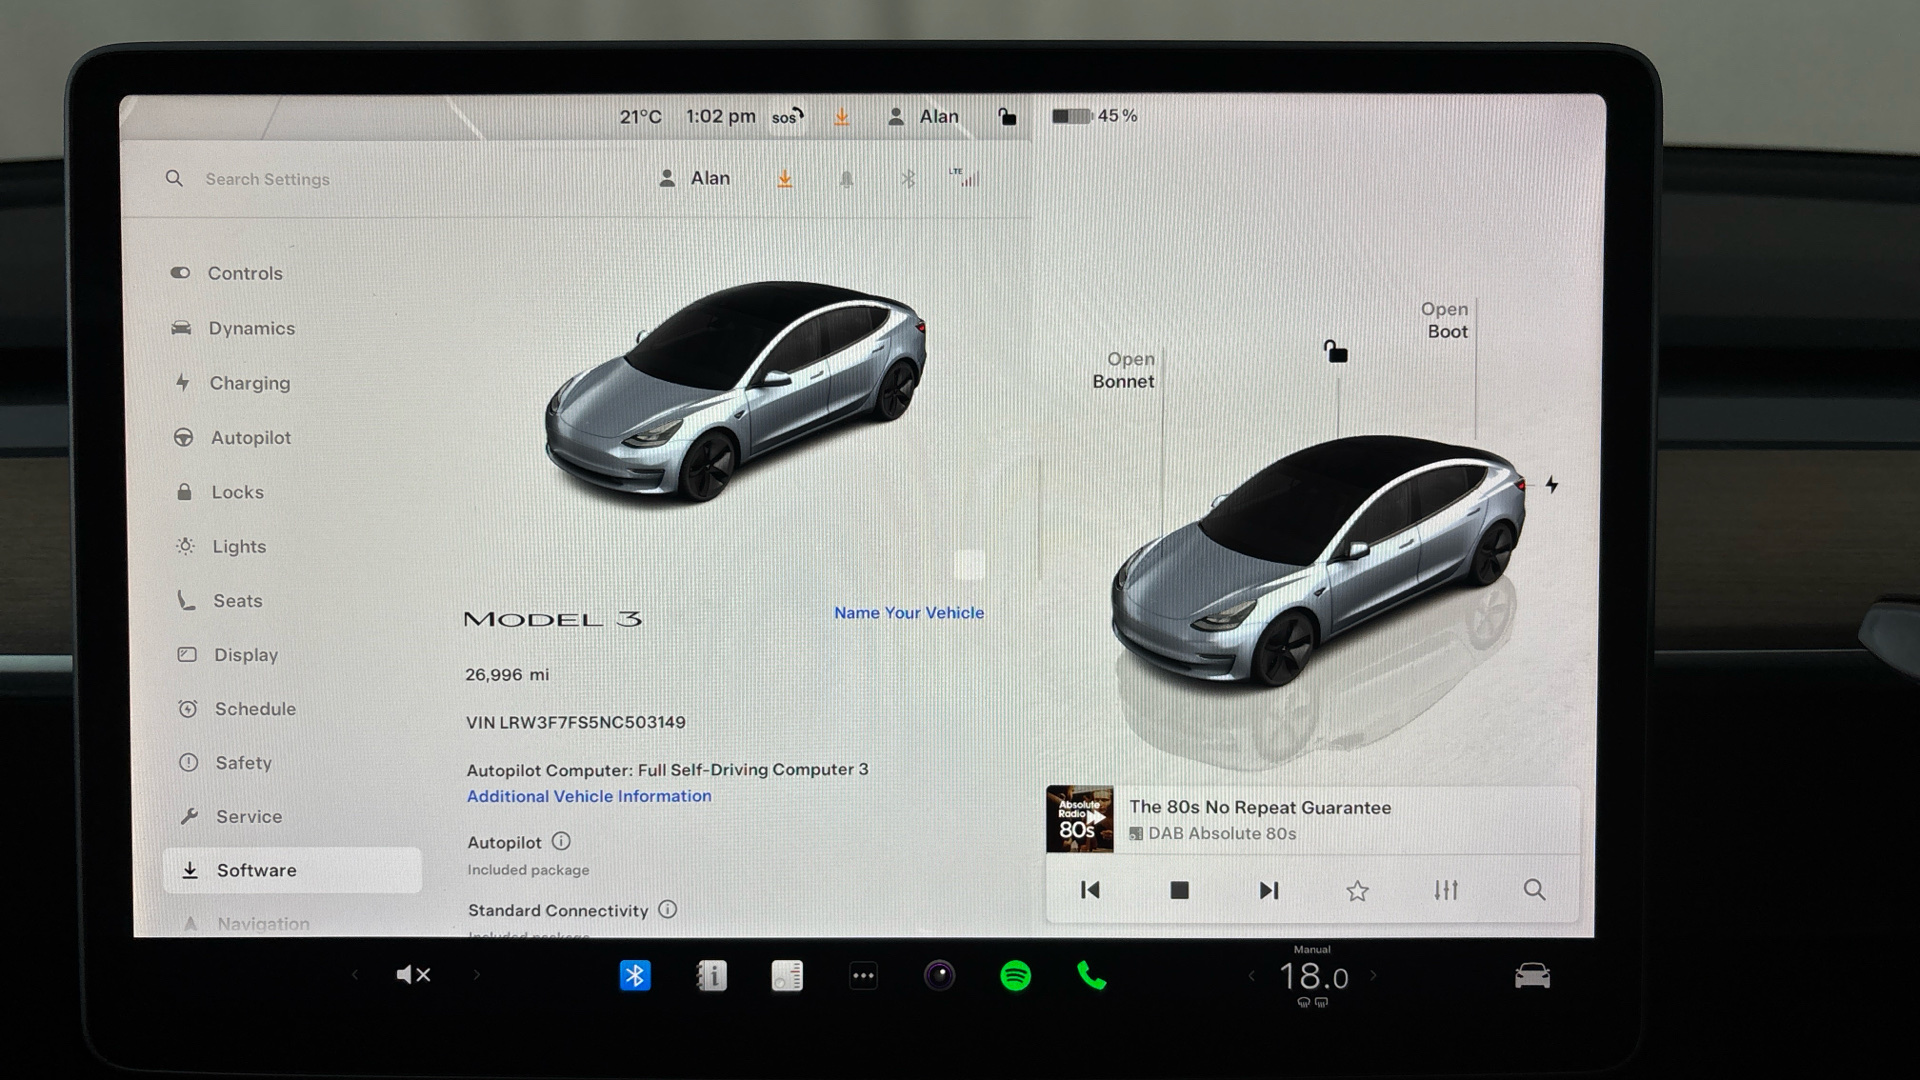Select the Safety menu item

tap(225, 763)
